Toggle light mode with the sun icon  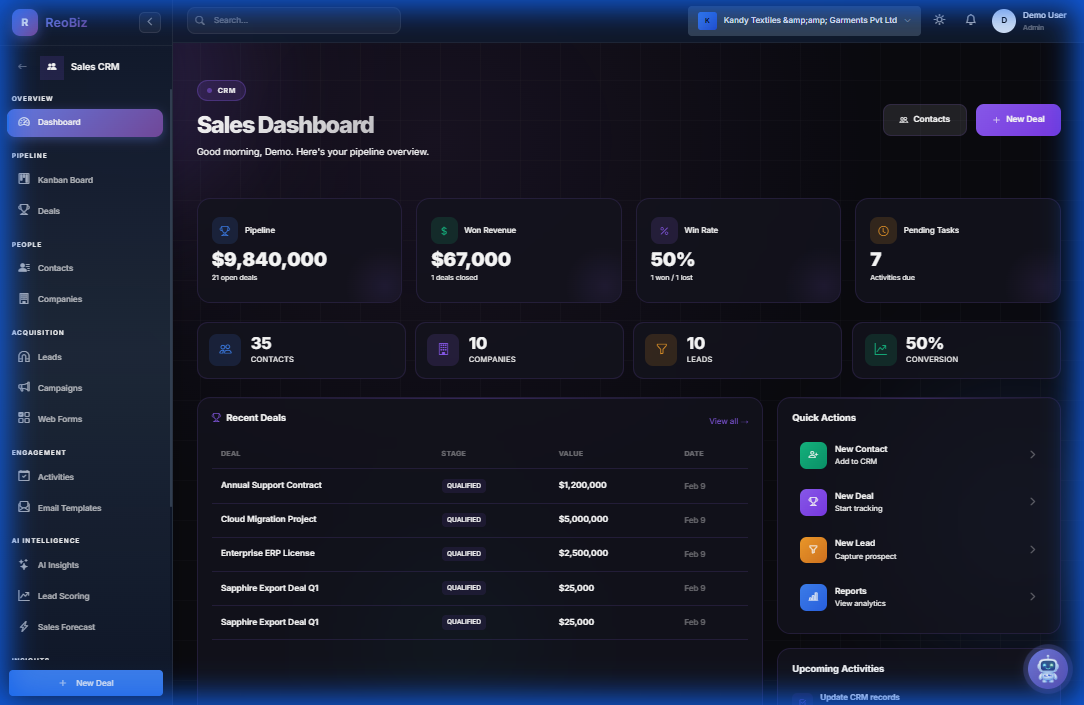tap(938, 19)
